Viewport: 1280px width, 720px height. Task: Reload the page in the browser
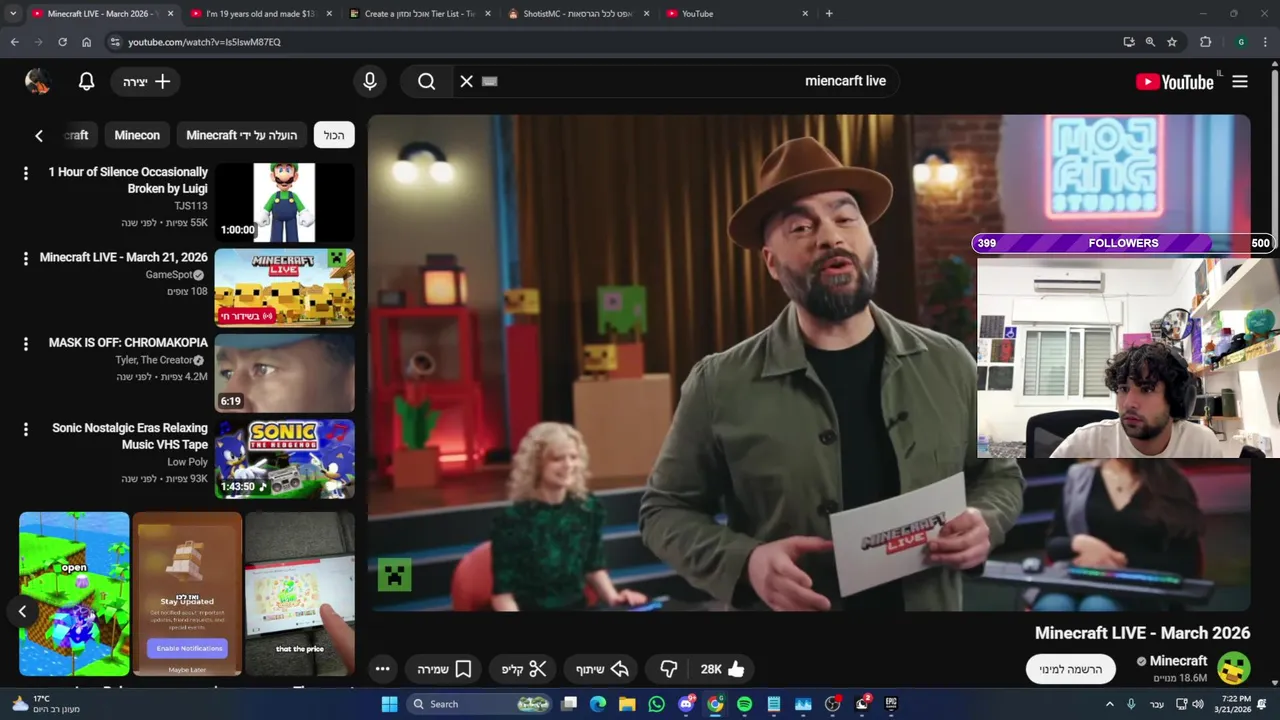click(x=62, y=42)
